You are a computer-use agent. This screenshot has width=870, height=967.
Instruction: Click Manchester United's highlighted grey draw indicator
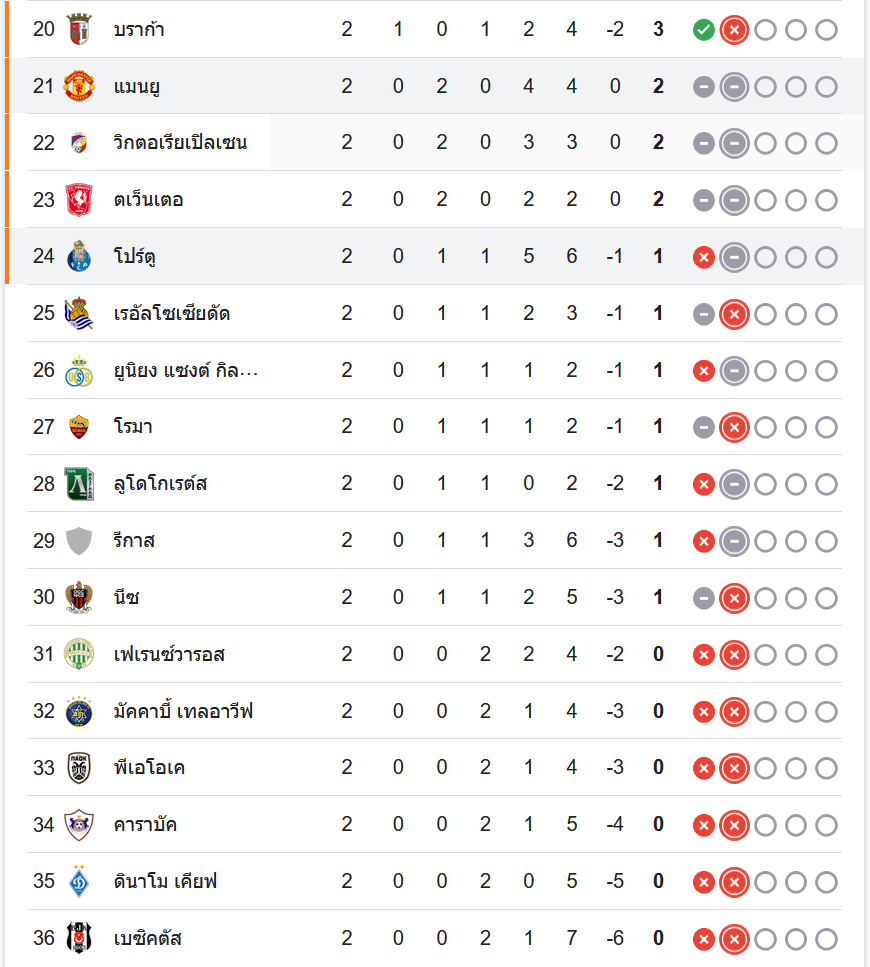point(734,87)
